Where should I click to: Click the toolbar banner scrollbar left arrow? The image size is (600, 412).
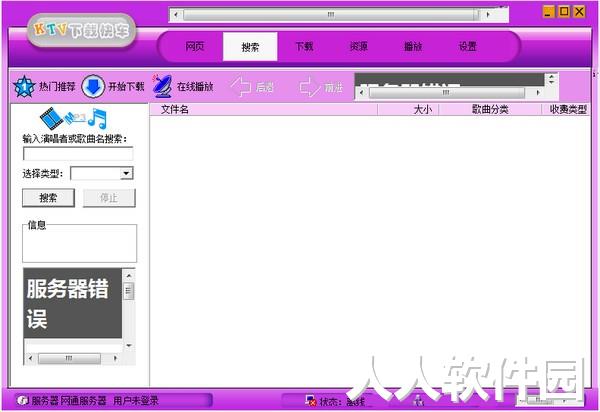pyautogui.click(x=362, y=93)
